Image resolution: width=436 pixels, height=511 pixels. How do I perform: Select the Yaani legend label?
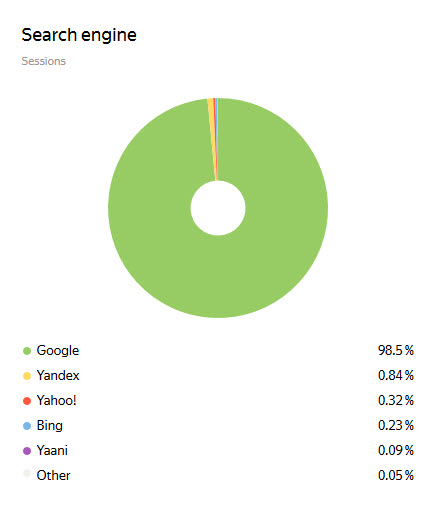[x=52, y=450]
